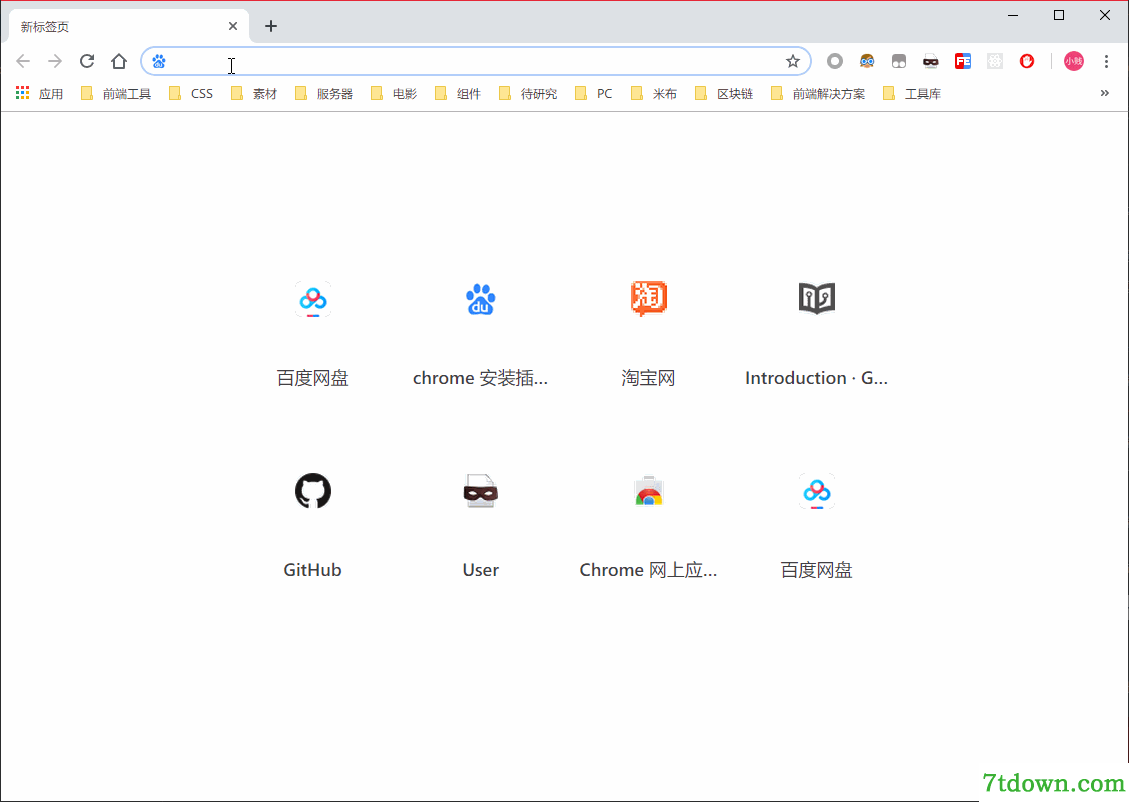This screenshot has height=802, width=1129.
Task: Focus the address bar input
Action: (476, 61)
